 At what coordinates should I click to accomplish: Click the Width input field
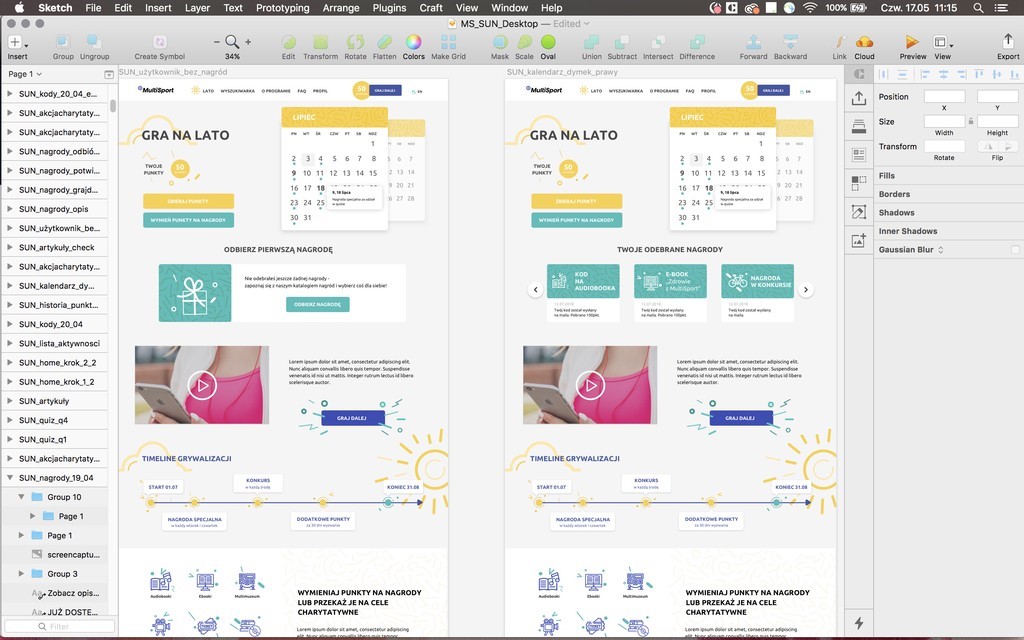[x=944, y=121]
